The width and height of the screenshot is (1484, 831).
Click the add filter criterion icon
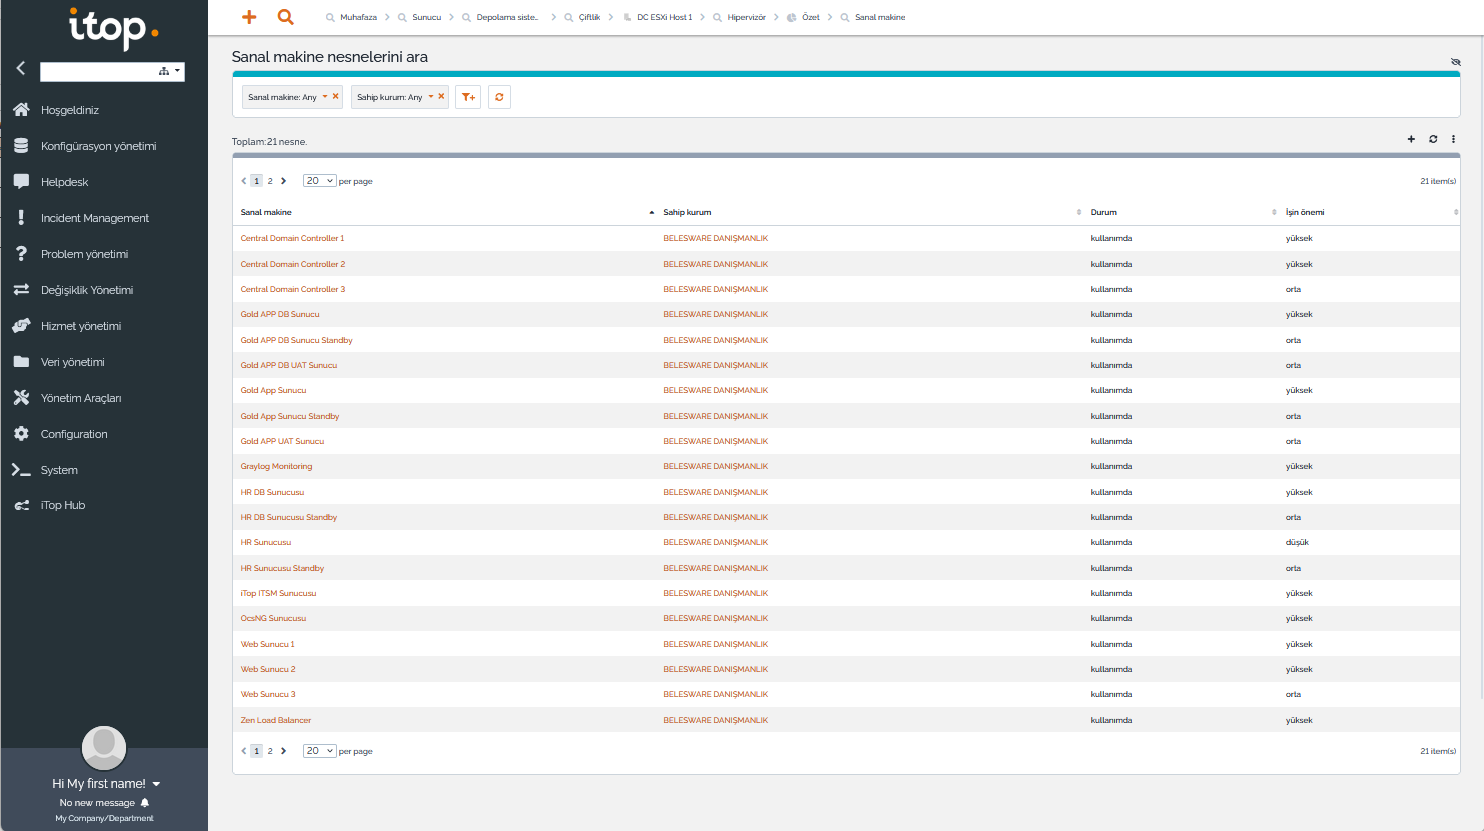[468, 97]
